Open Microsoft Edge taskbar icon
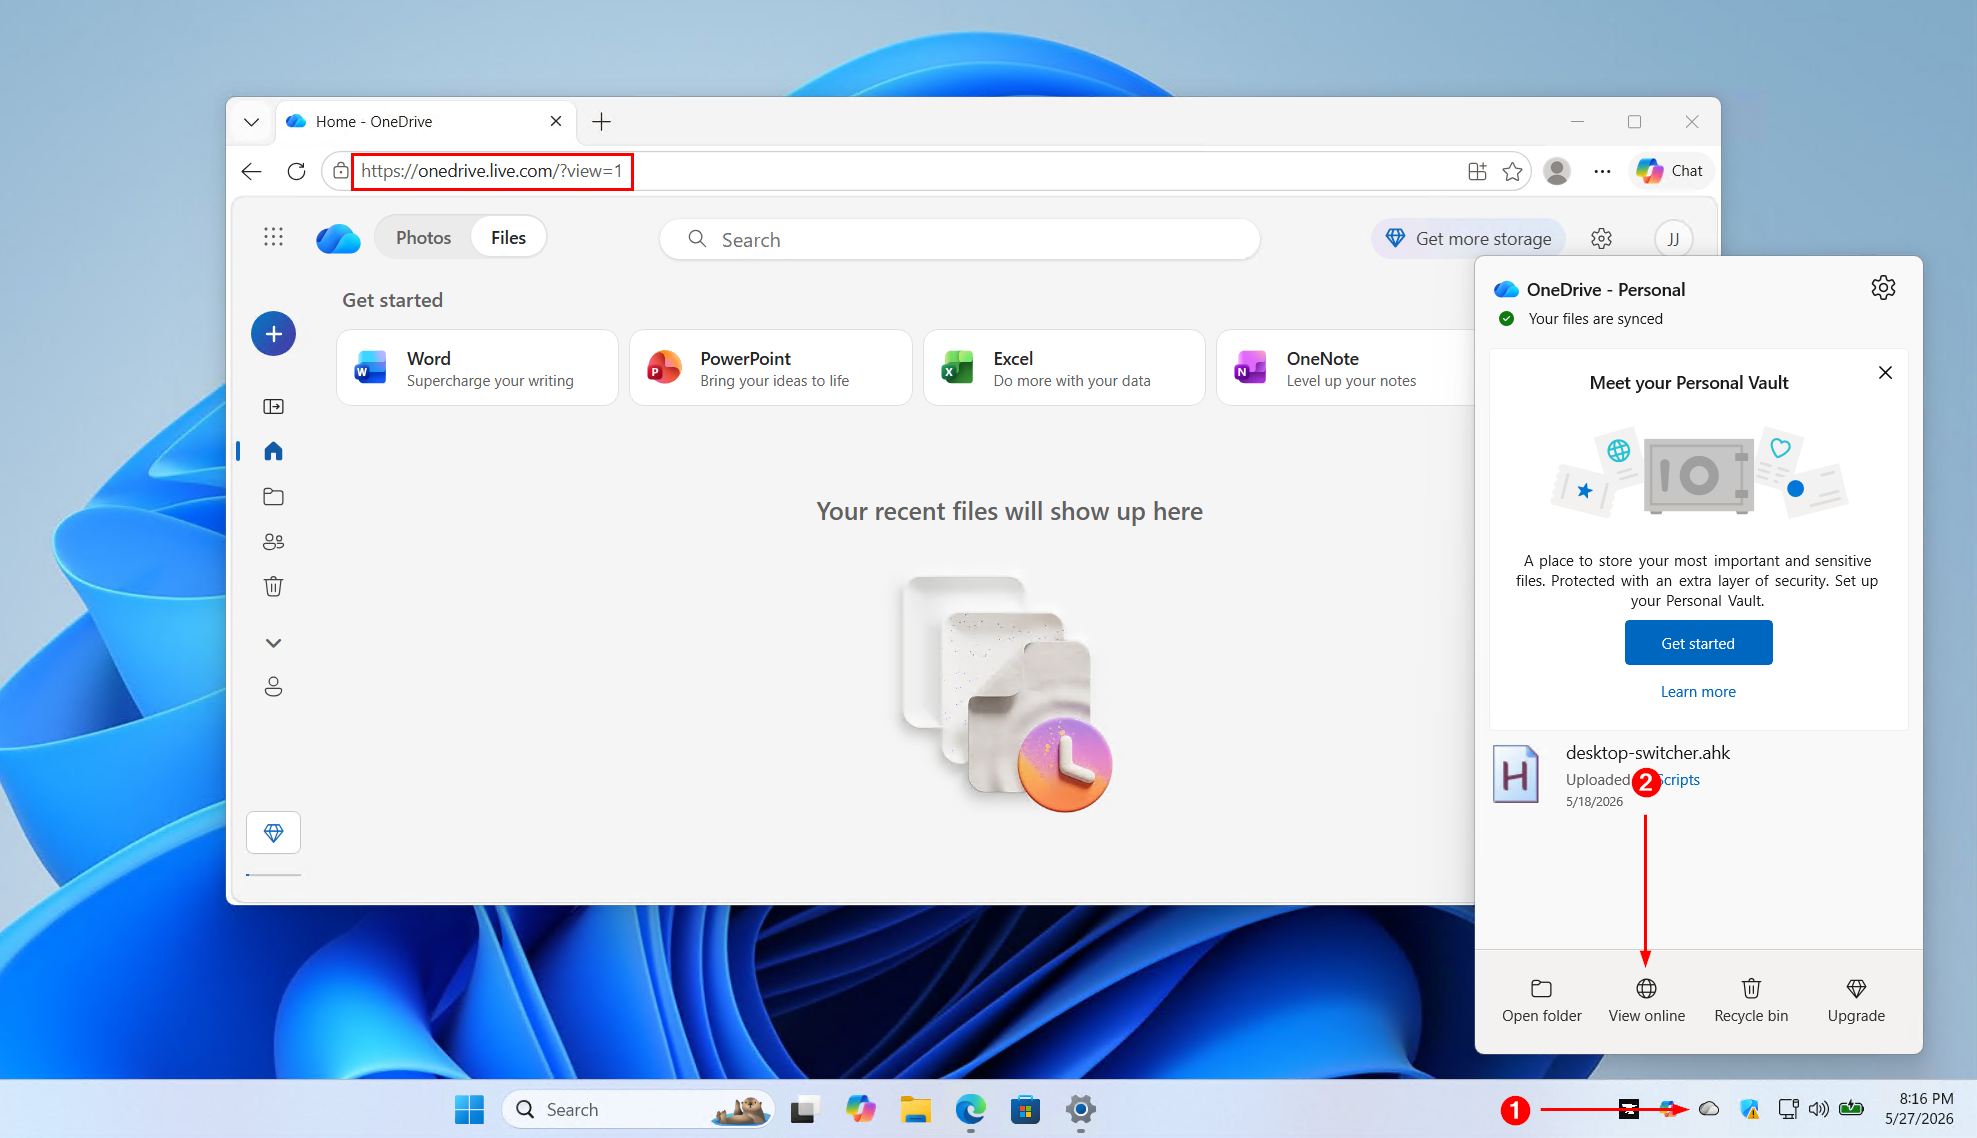1977x1138 pixels. [x=970, y=1109]
